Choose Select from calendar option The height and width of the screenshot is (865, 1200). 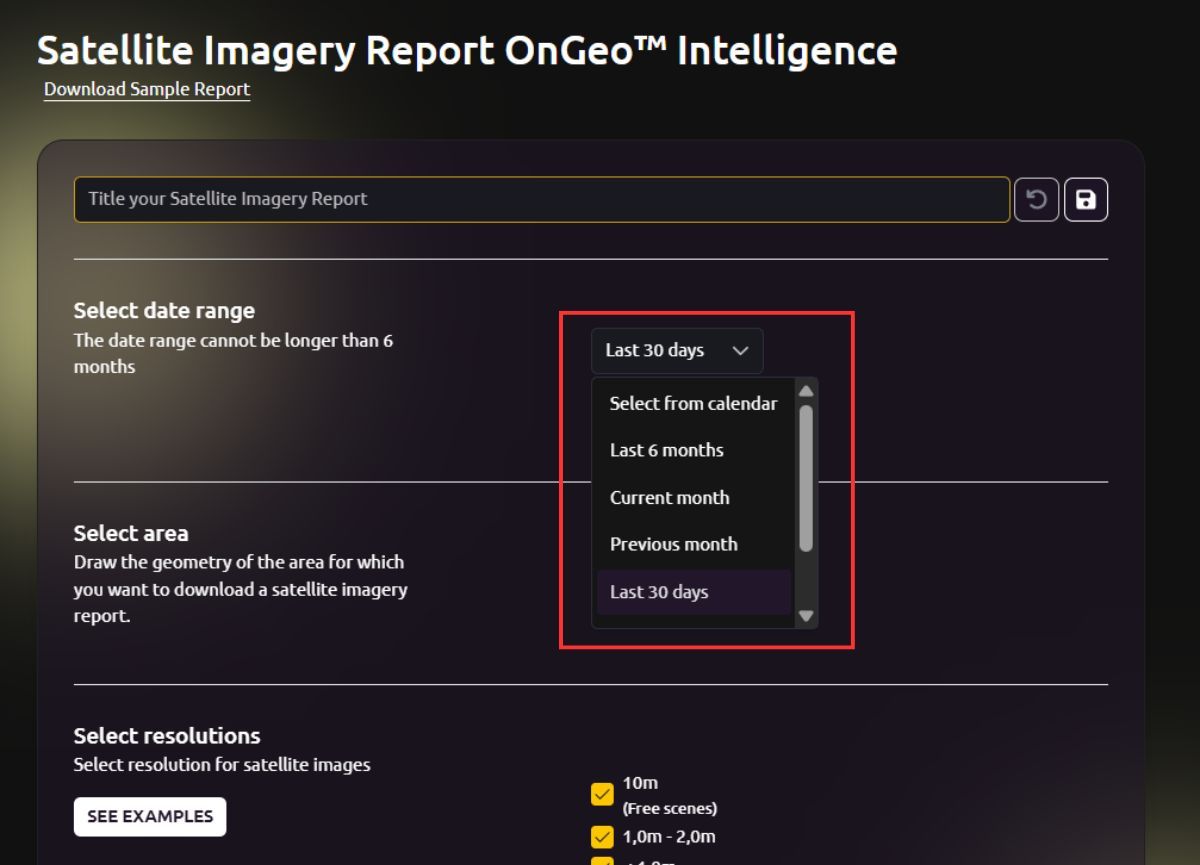pyautogui.click(x=694, y=404)
